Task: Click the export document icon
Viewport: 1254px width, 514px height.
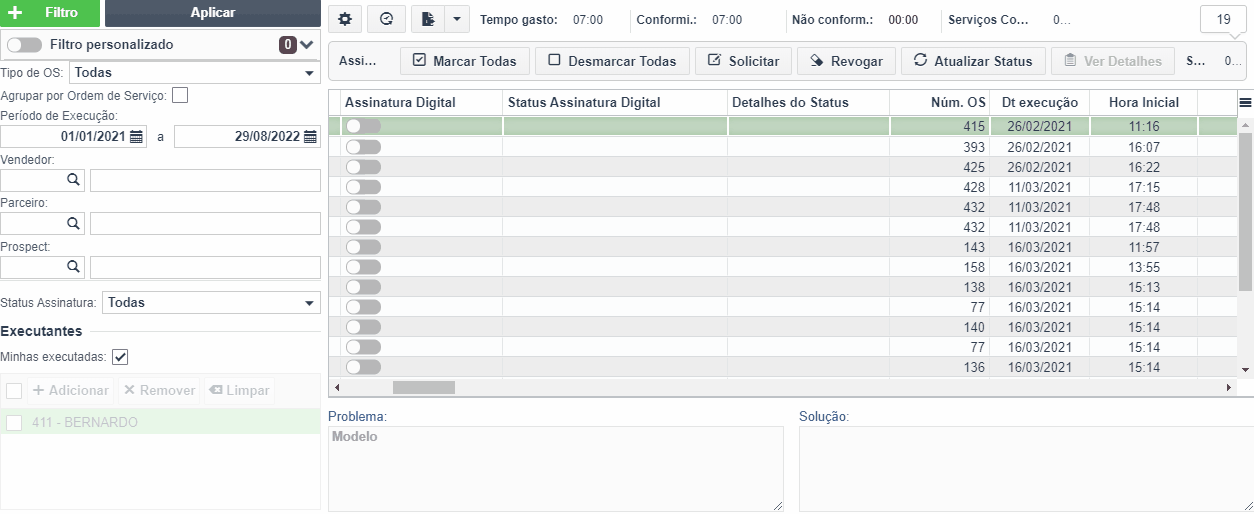Action: pos(427,19)
